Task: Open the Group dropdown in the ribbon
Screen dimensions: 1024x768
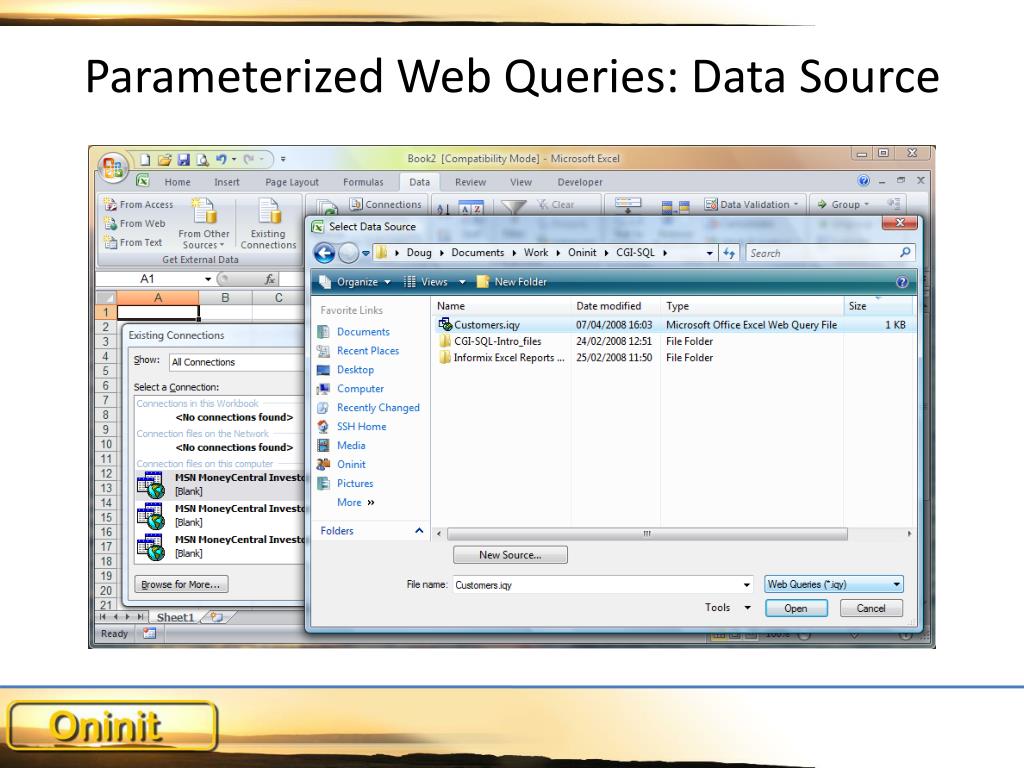Action: tap(843, 204)
